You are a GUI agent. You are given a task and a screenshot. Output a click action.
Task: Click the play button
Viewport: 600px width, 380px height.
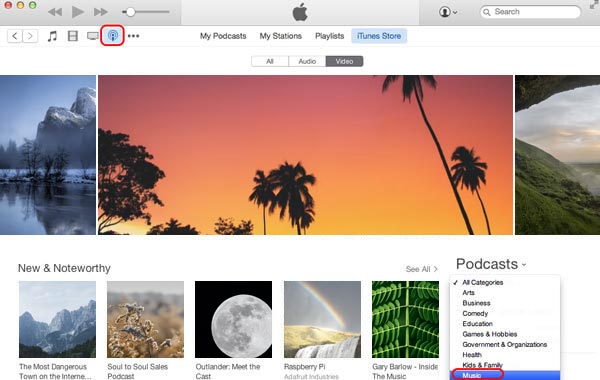point(78,12)
